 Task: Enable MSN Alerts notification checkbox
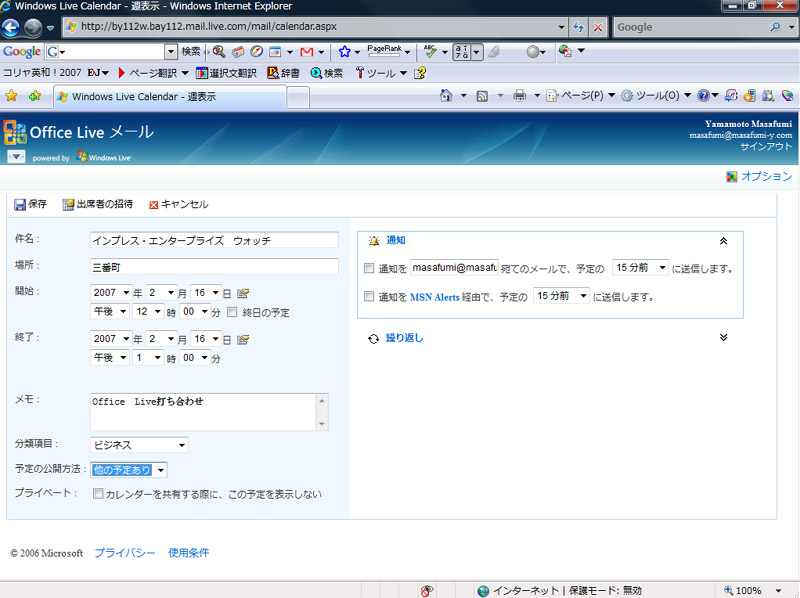(x=369, y=296)
